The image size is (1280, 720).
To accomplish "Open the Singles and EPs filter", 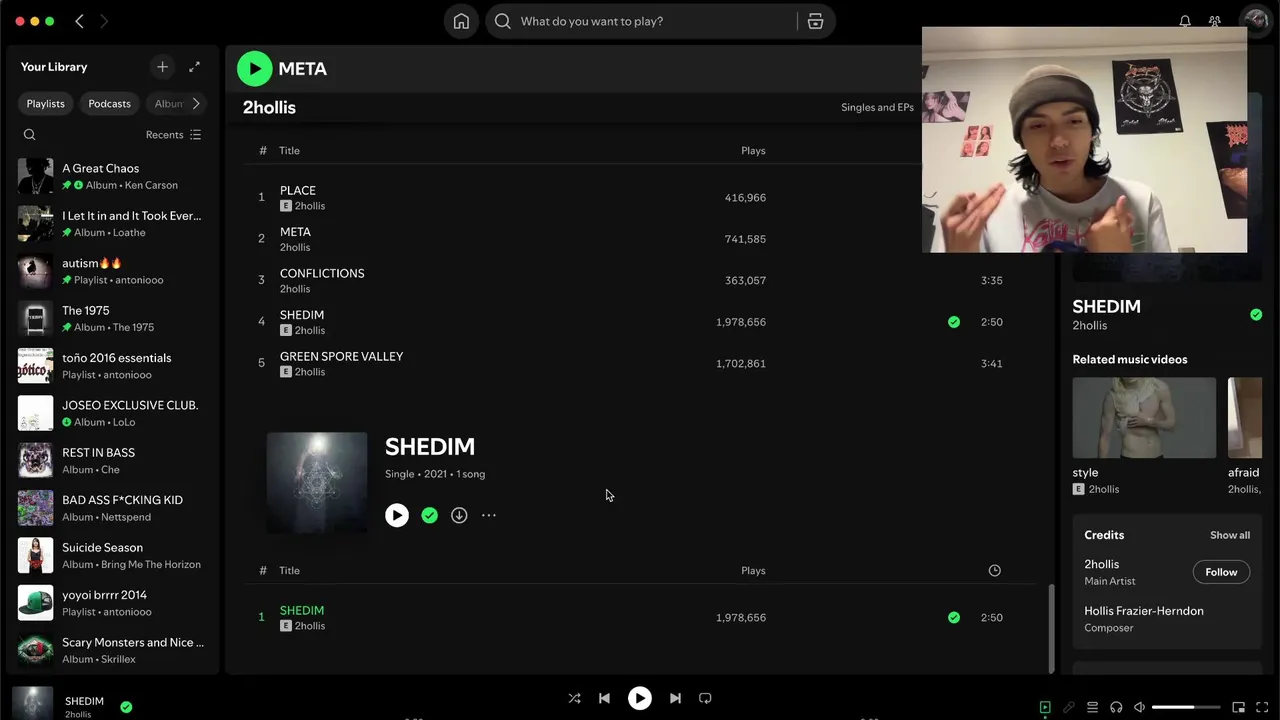I will [x=877, y=108].
